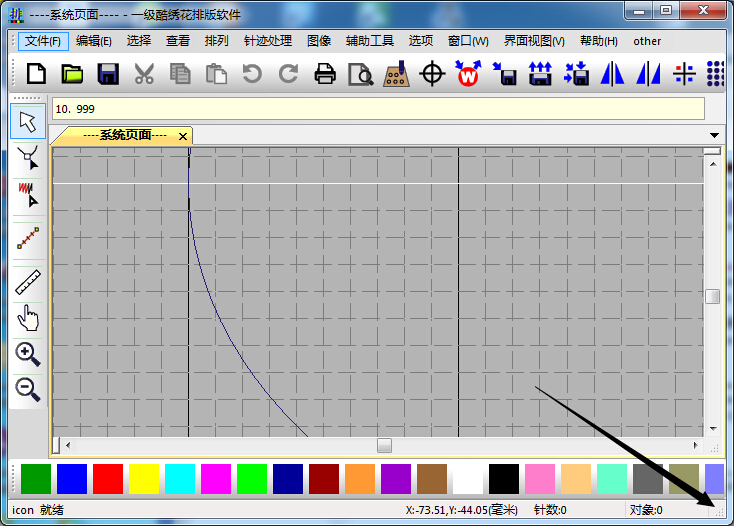734x526 pixels.
Task: Click the Cut scissors icon
Action: point(144,73)
